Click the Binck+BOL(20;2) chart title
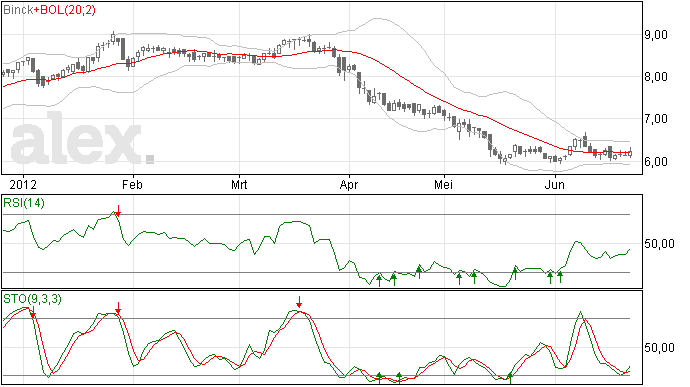The image size is (690, 387). [x=49, y=10]
